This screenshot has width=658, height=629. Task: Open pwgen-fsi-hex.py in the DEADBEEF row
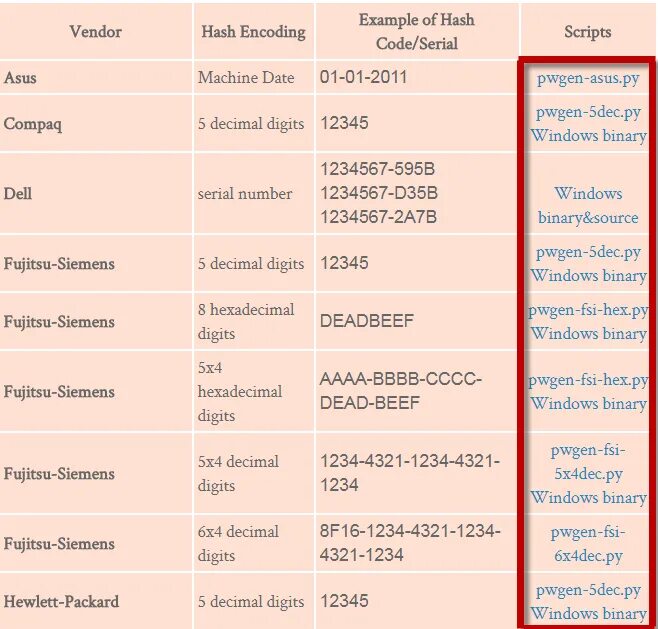point(588,310)
